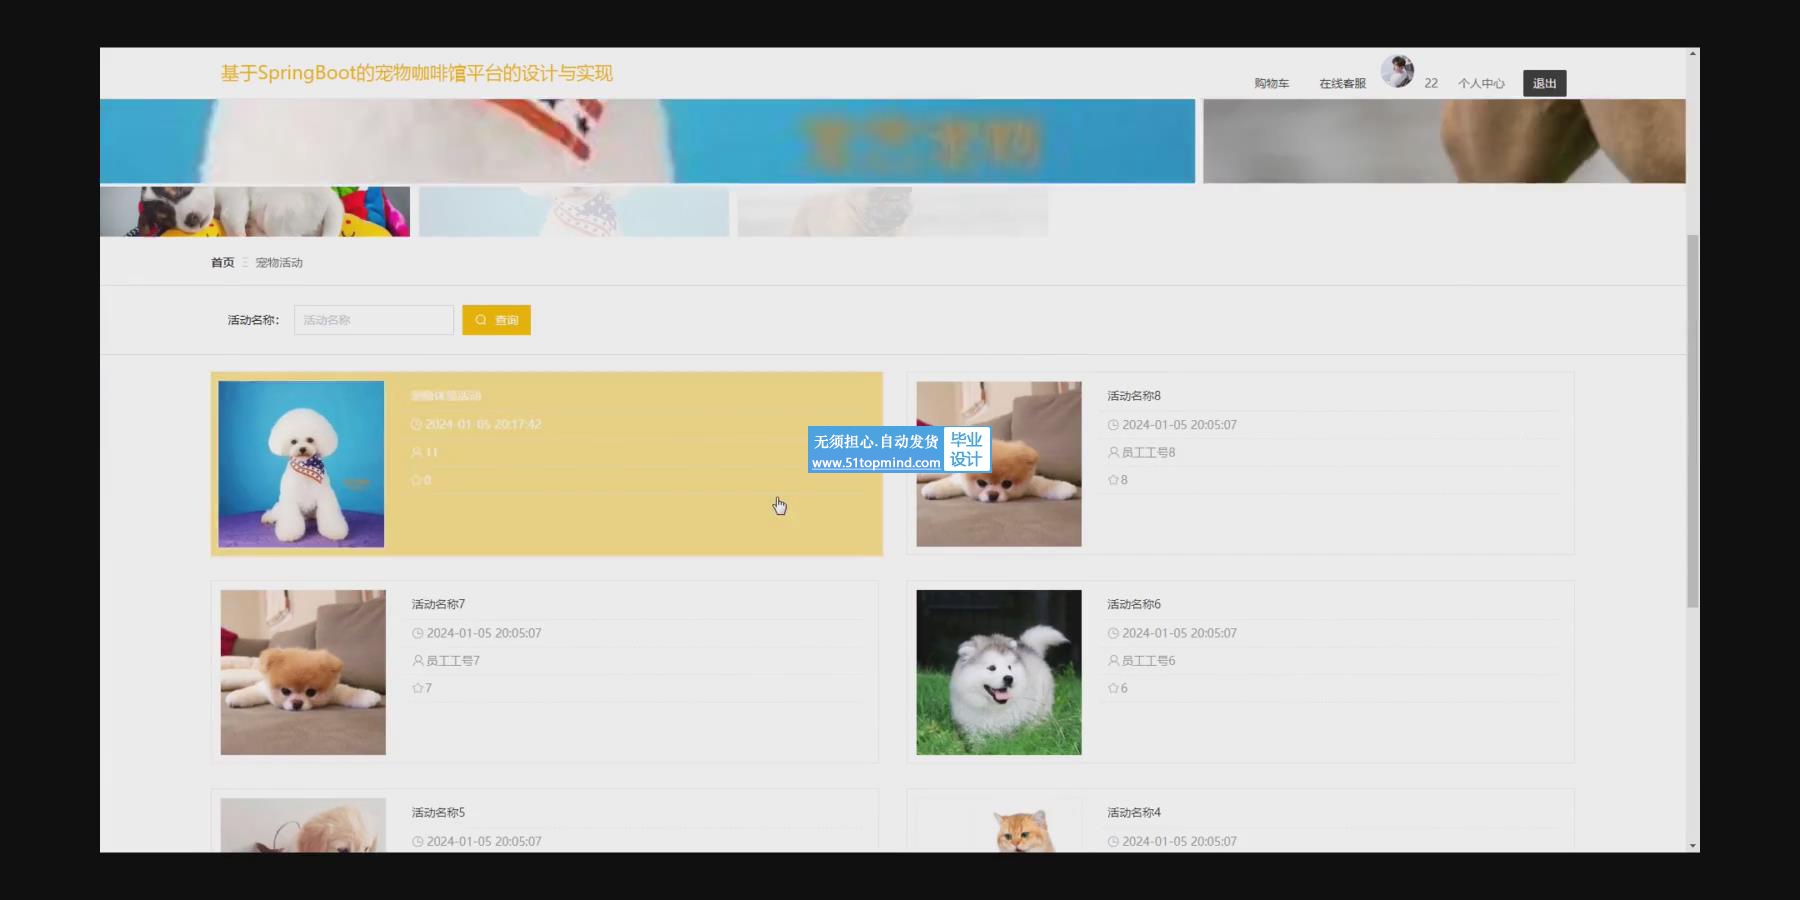Click the username 22 in header
1800x900 pixels.
point(1431,84)
